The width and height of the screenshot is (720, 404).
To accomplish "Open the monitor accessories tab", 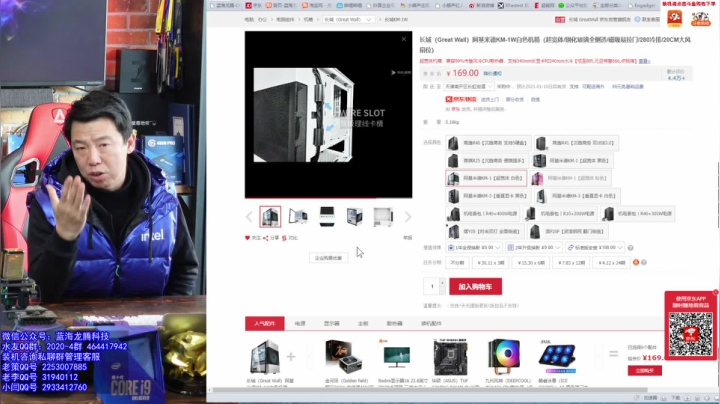I will pyautogui.click(x=332, y=323).
